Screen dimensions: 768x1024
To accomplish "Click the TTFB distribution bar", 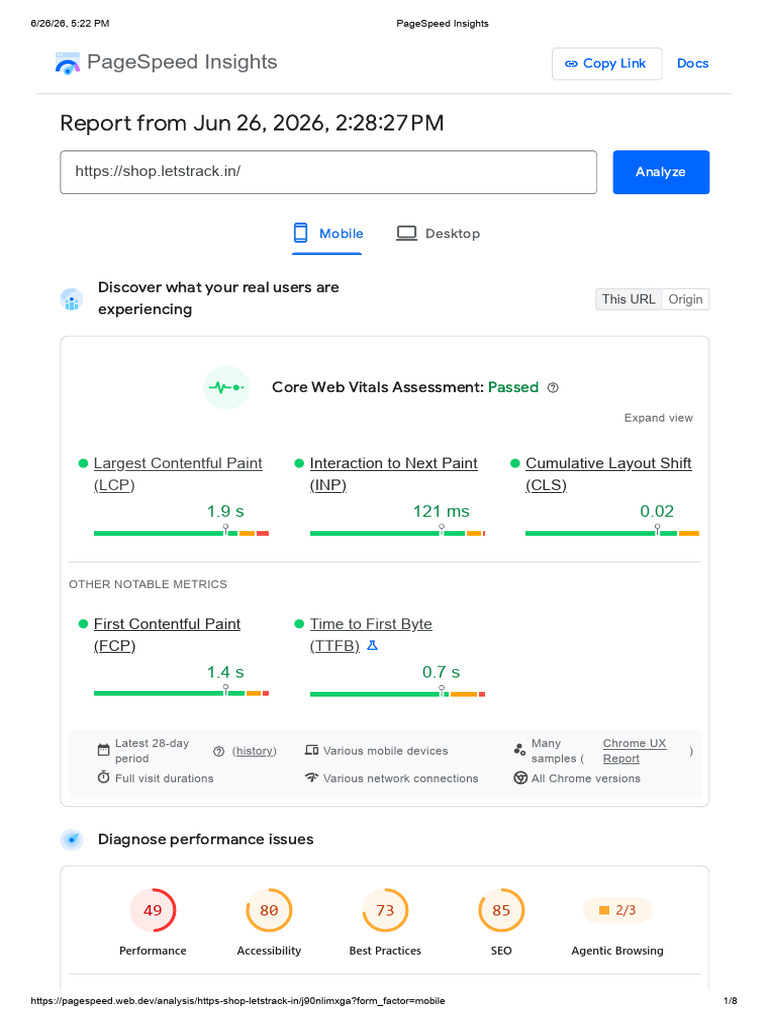I will [397, 694].
